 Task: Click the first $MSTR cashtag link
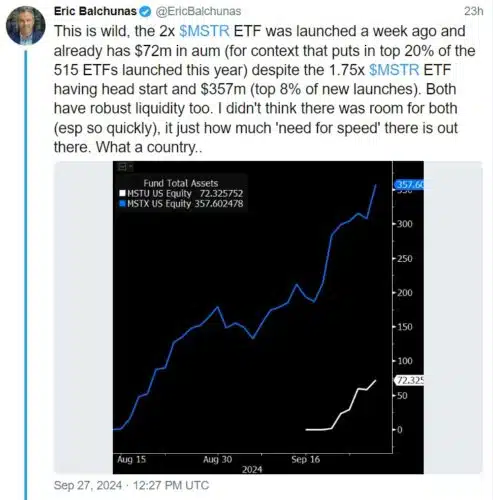click(204, 31)
